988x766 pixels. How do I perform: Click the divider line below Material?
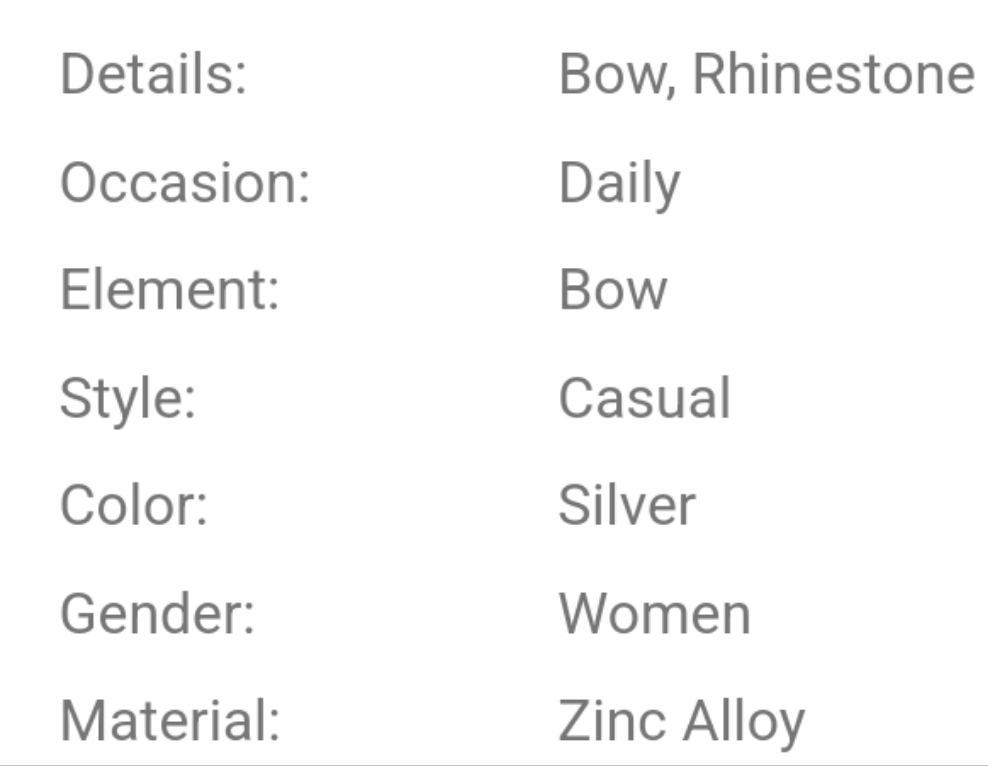click(x=494, y=762)
